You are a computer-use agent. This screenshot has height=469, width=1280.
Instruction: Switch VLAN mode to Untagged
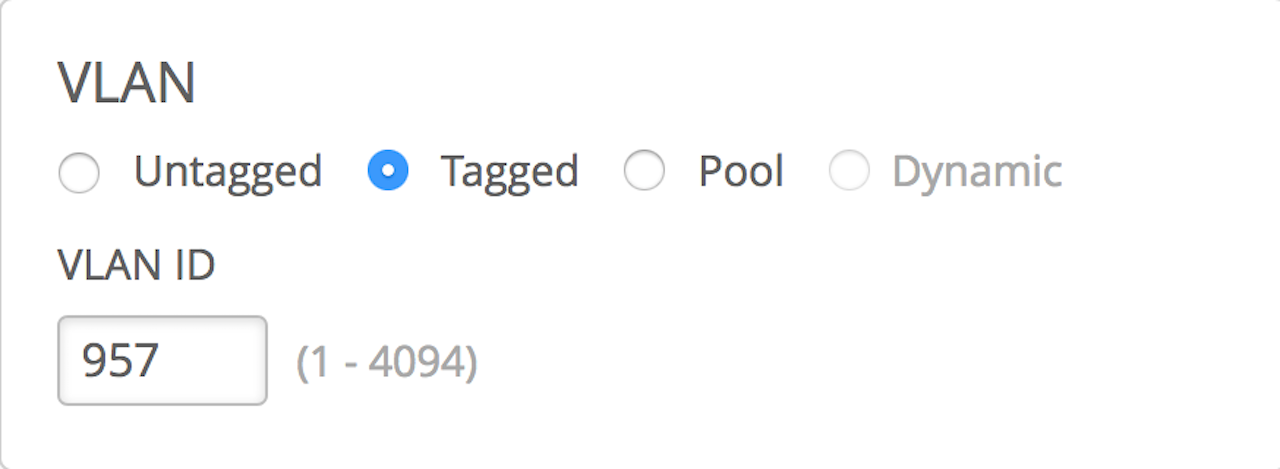coord(79,173)
